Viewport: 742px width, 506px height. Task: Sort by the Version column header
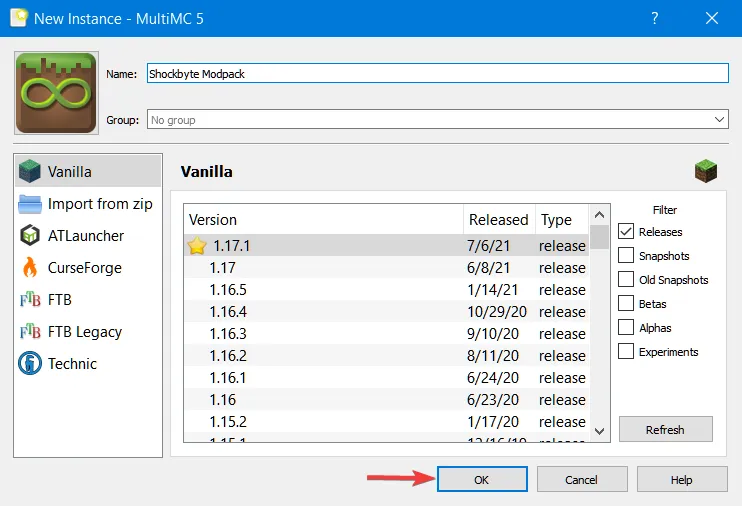click(x=324, y=220)
